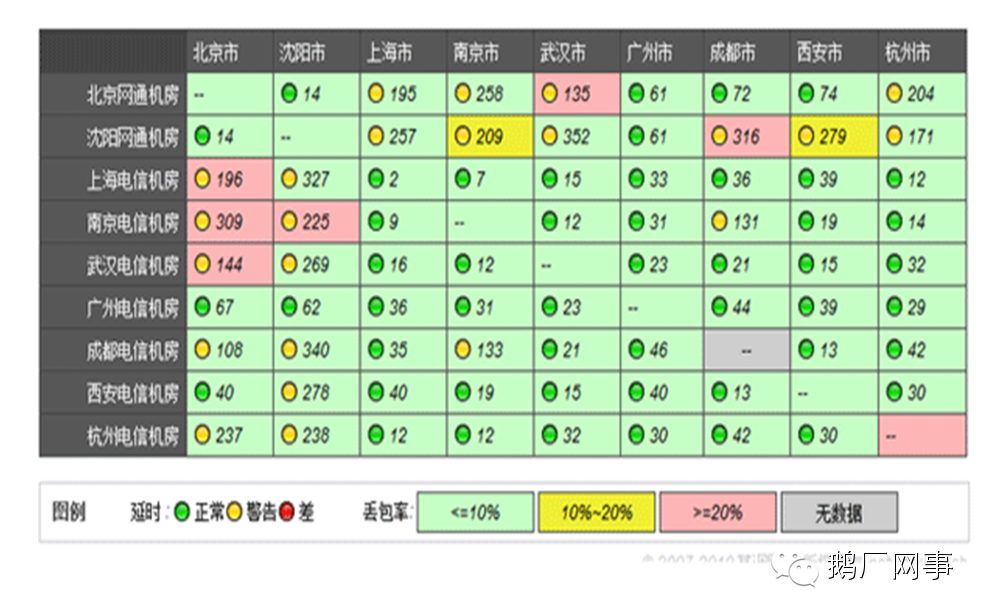Click yellow dot beside 131 in 南京电信机房 row
The height and width of the screenshot is (615, 983).
(719, 221)
